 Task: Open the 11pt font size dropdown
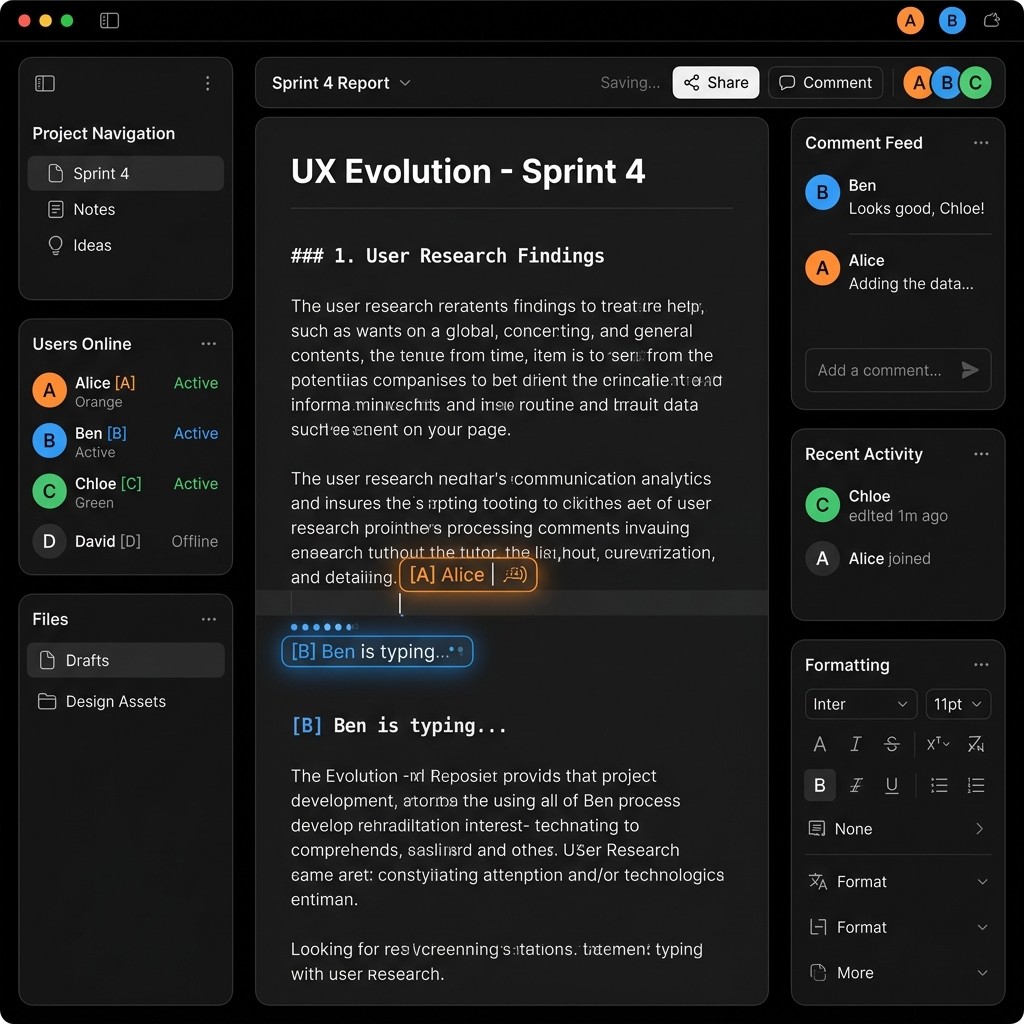[x=958, y=704]
